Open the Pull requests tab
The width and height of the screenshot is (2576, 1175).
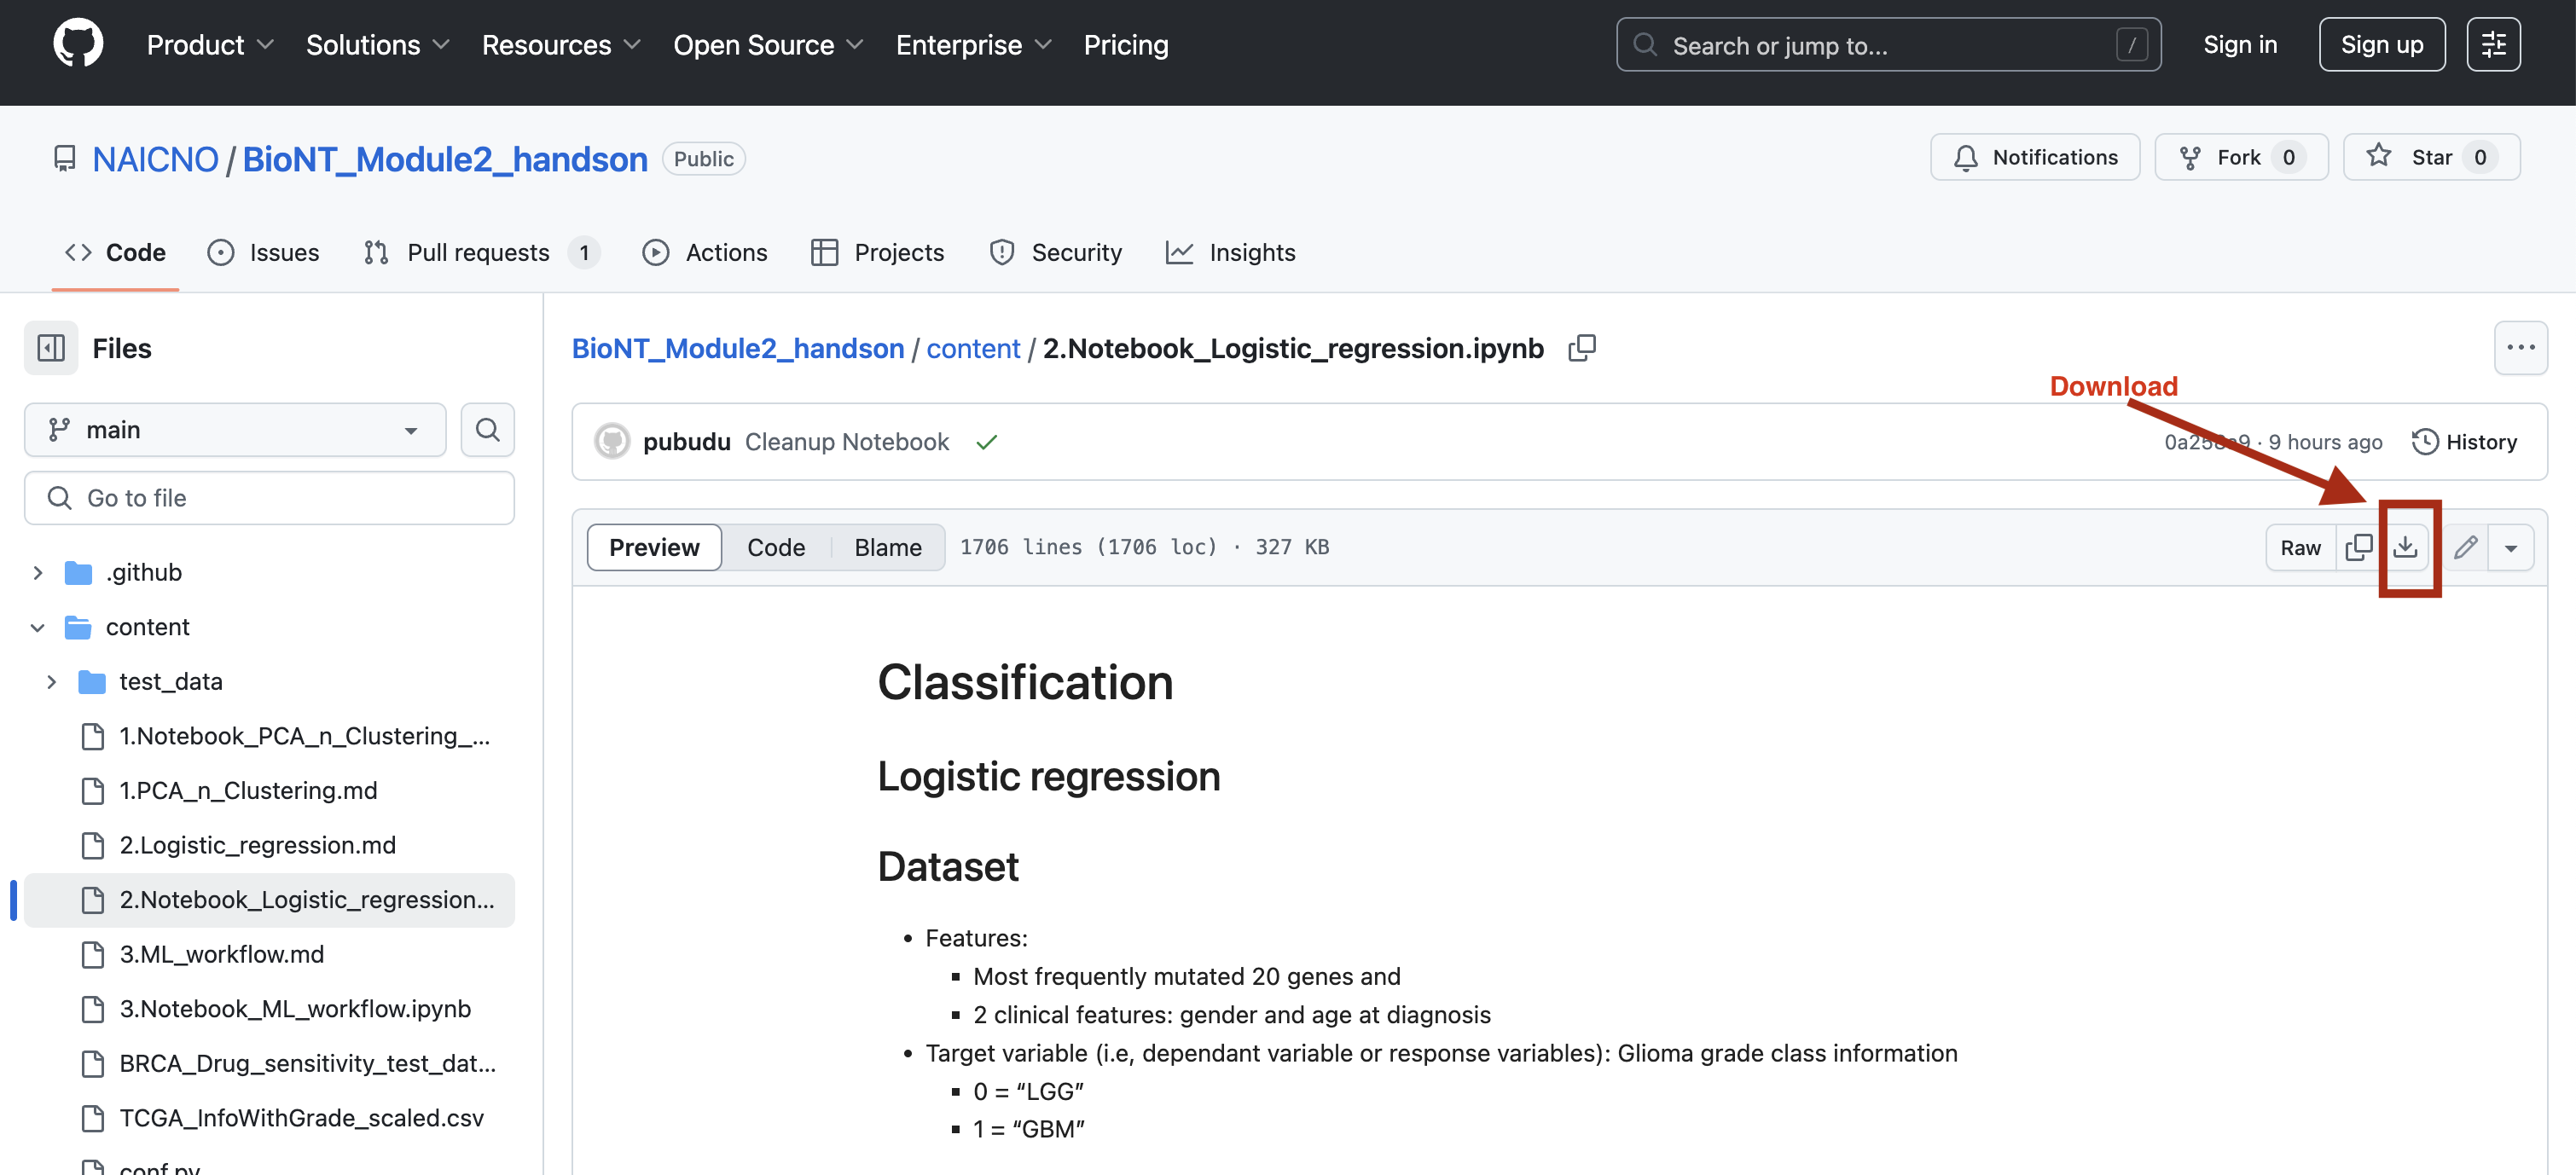(482, 252)
